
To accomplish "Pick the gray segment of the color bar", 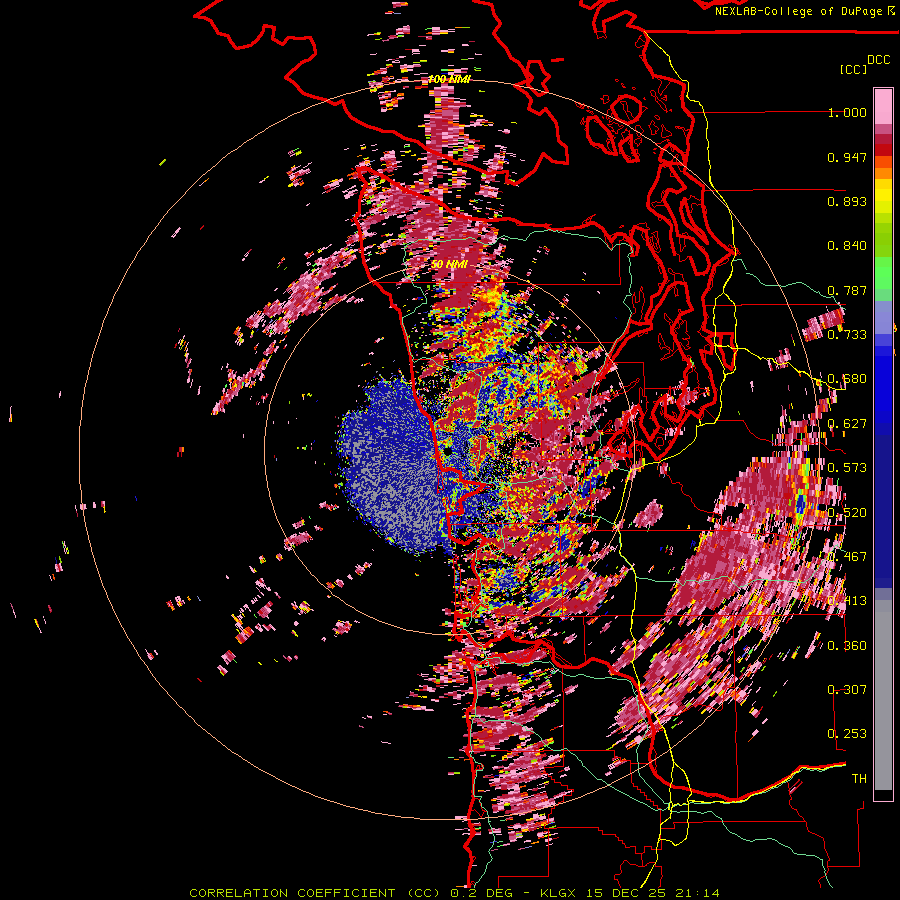I will [883, 695].
